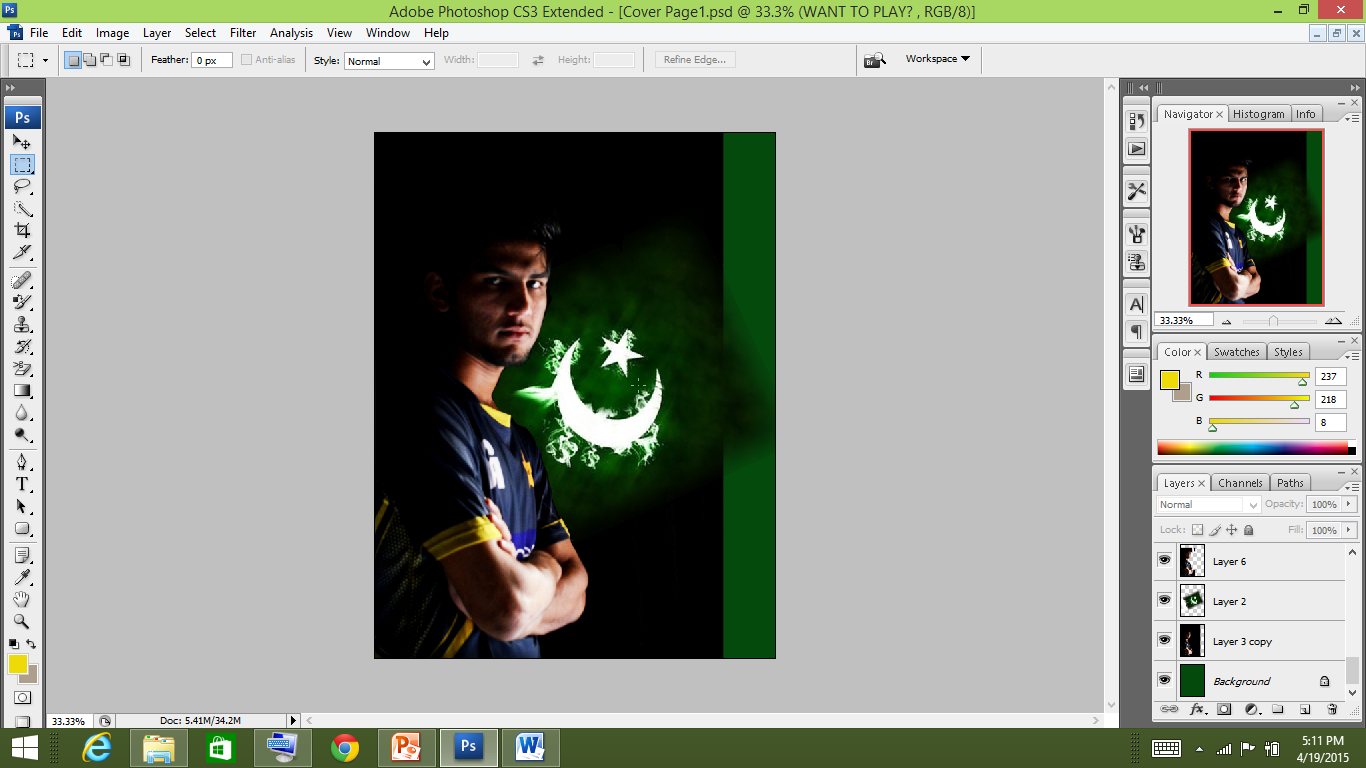Screen dimensions: 1366x768
Task: Select the Lasso tool
Action: point(22,186)
